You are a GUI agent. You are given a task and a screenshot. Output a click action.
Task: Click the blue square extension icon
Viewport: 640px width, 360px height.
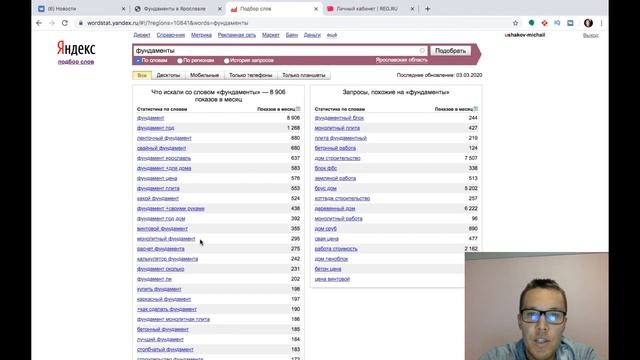click(570, 23)
